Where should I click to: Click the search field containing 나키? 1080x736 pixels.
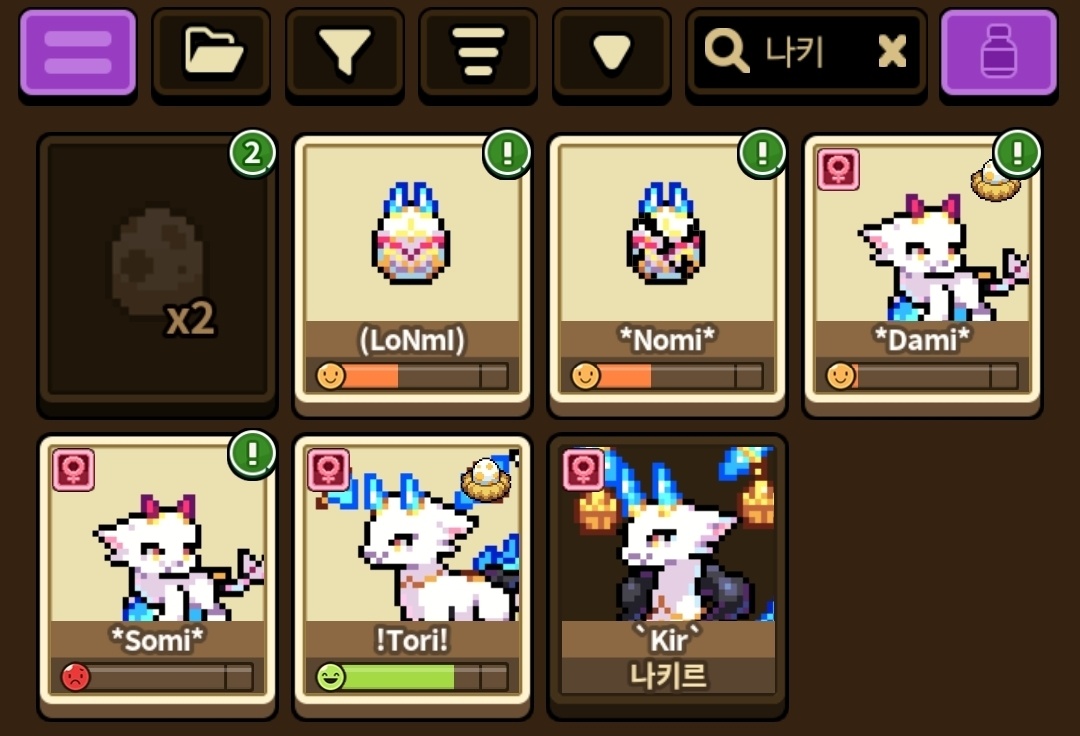(x=806, y=53)
